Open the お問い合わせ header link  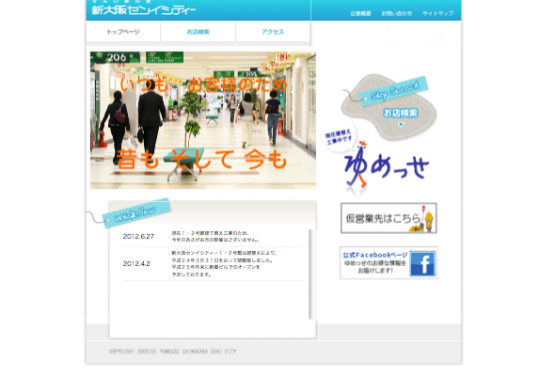tap(397, 13)
